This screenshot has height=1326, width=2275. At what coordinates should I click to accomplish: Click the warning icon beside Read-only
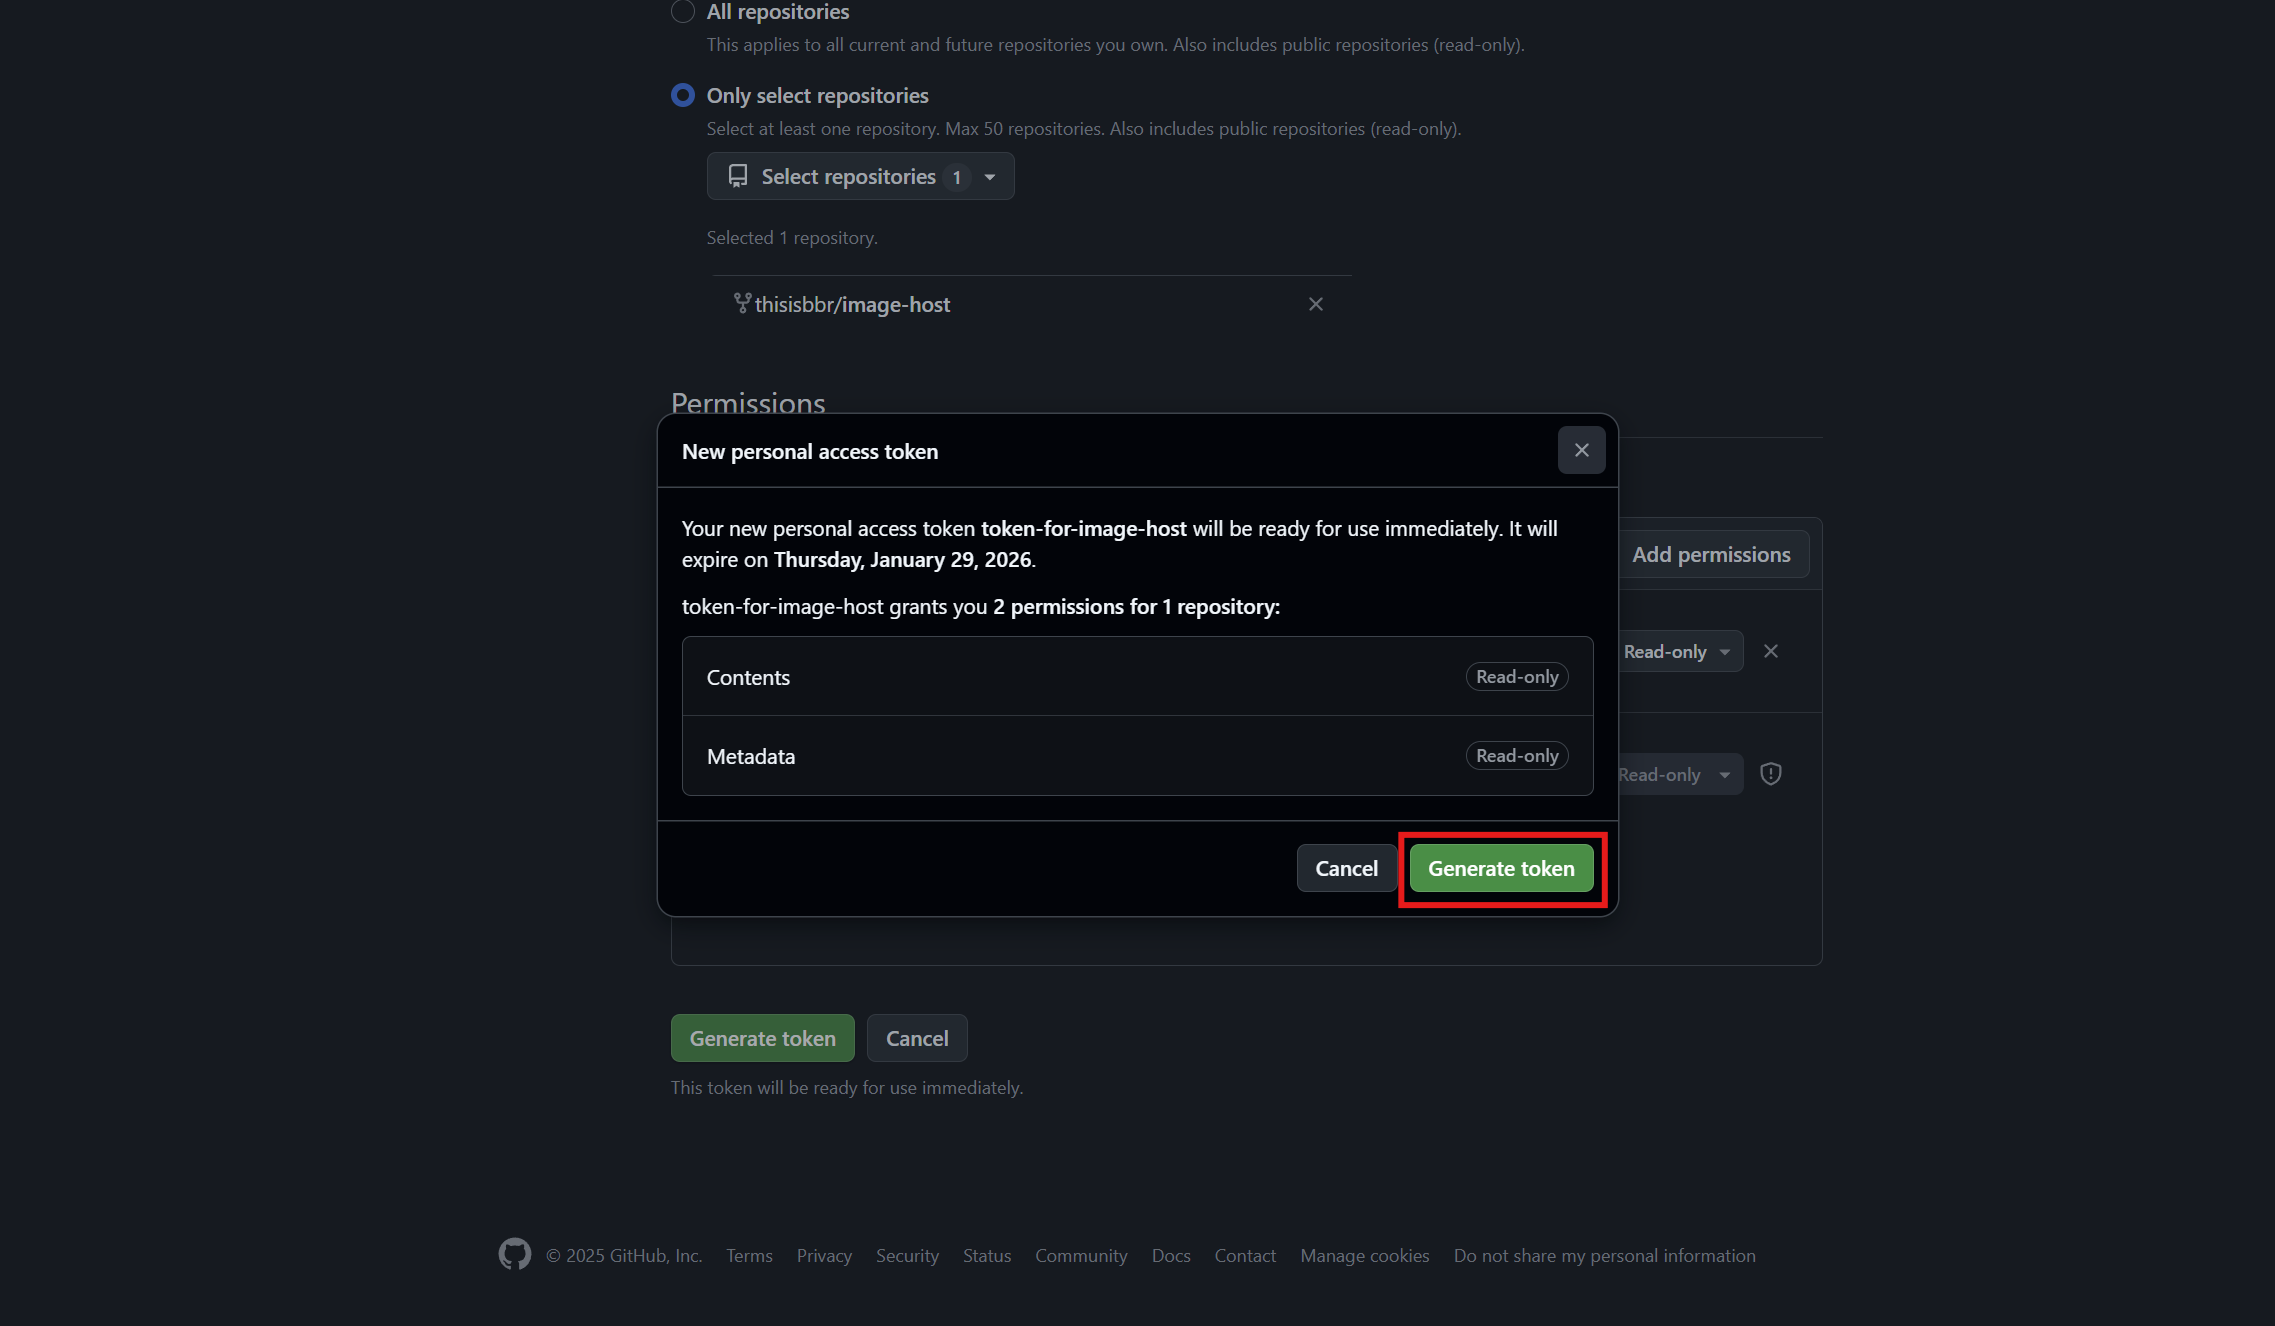click(1770, 773)
